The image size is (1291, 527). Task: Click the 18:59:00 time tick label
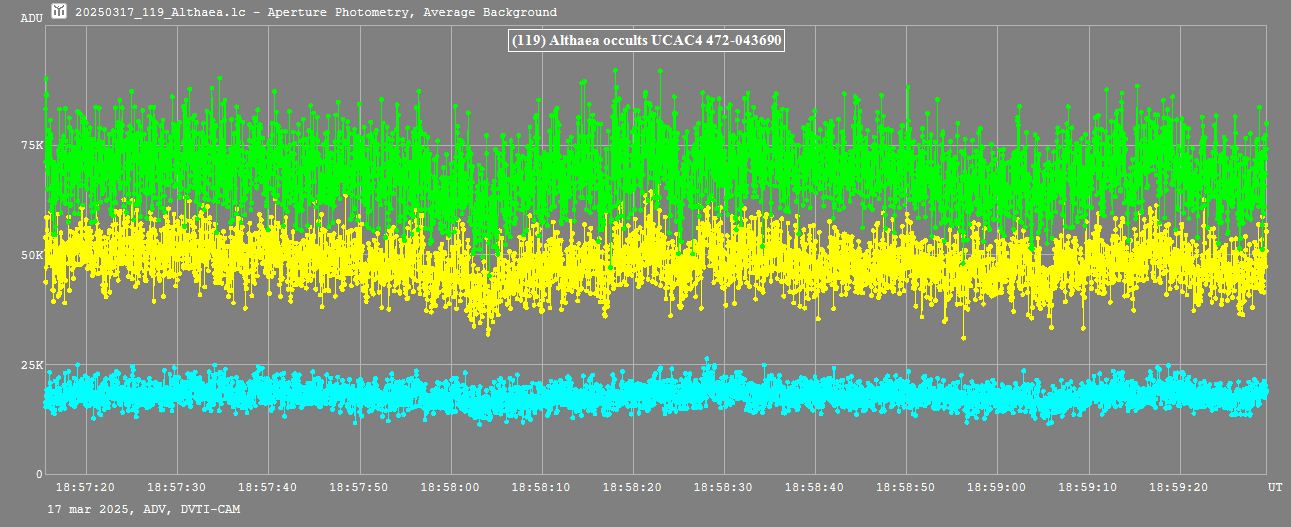tap(998, 487)
